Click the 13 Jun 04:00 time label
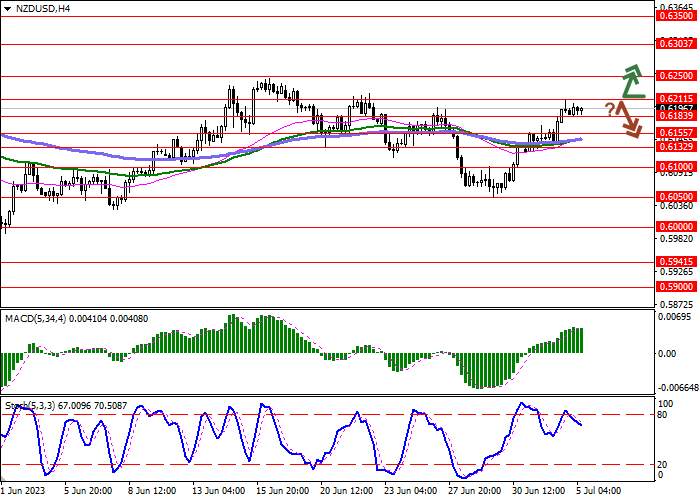Screen dimensions: 700x500 click(x=219, y=491)
